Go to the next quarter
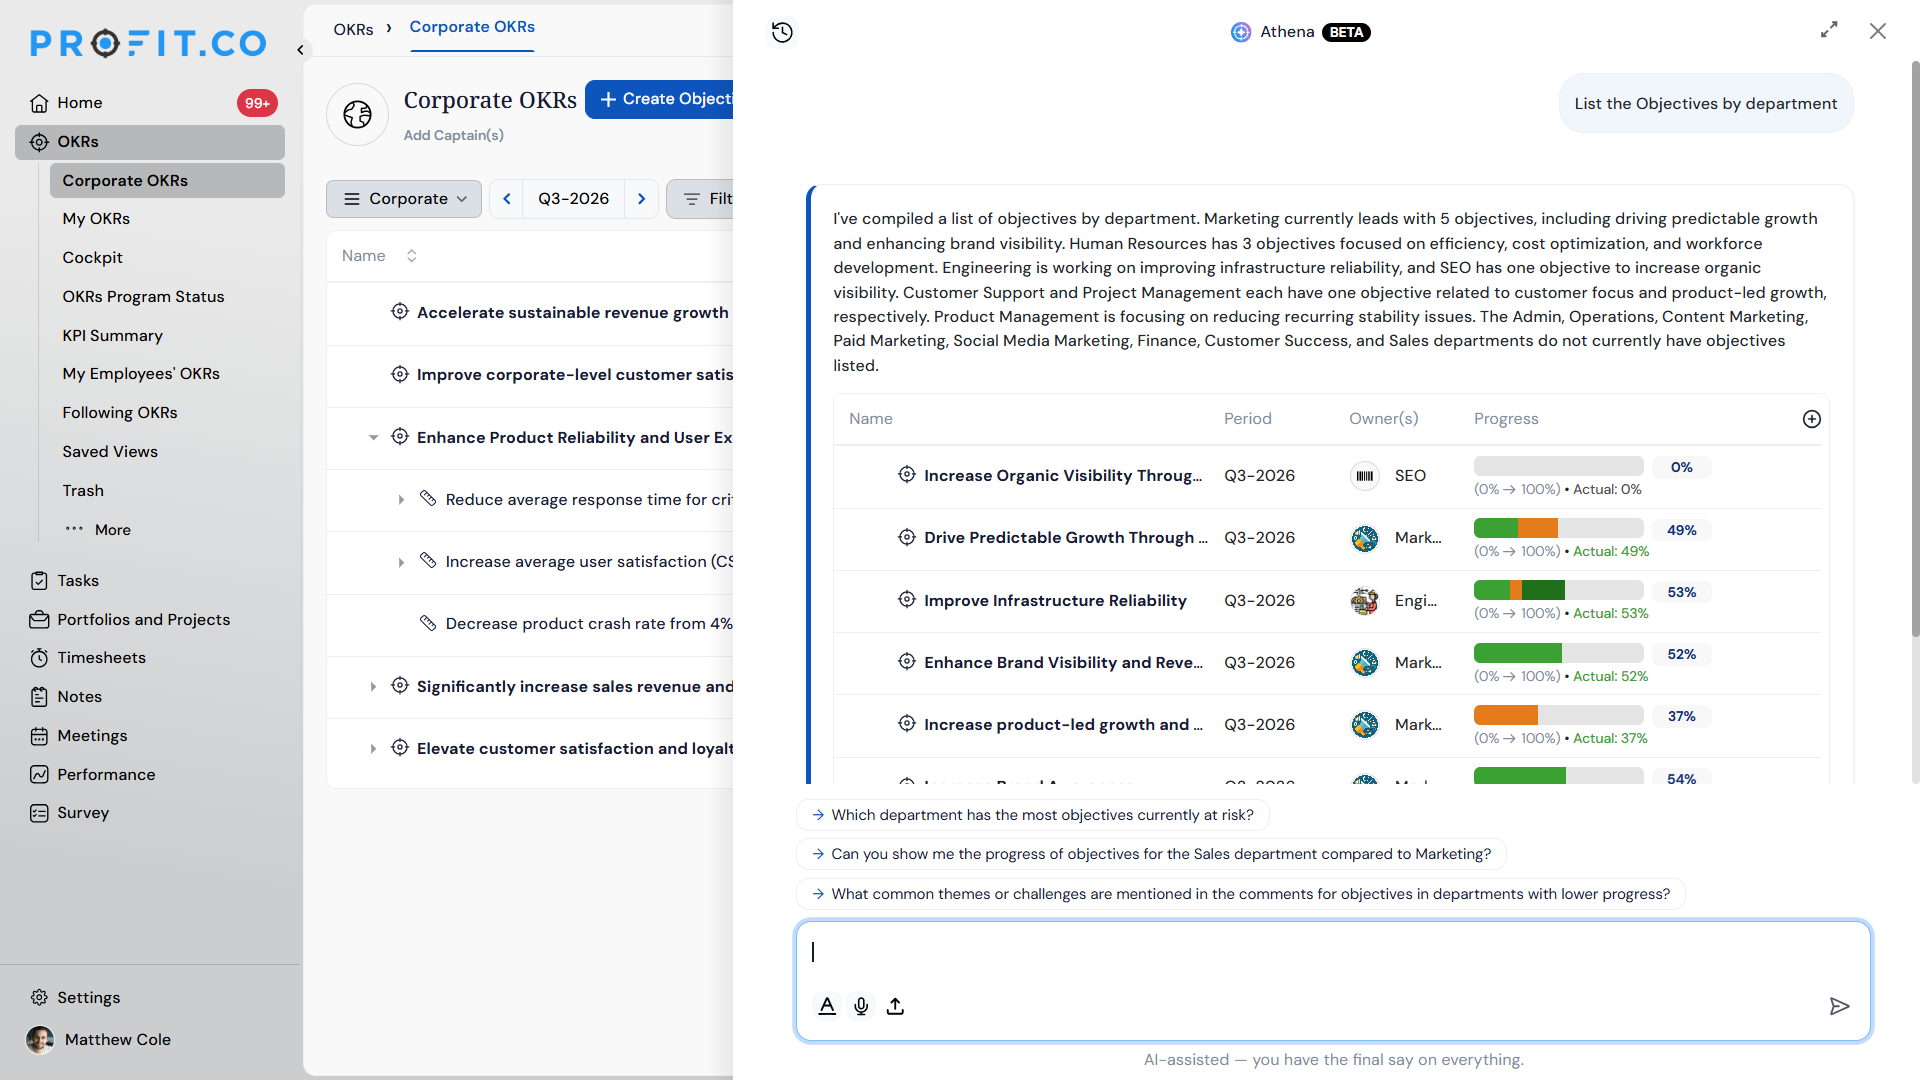This screenshot has width=1920, height=1080. coord(641,199)
